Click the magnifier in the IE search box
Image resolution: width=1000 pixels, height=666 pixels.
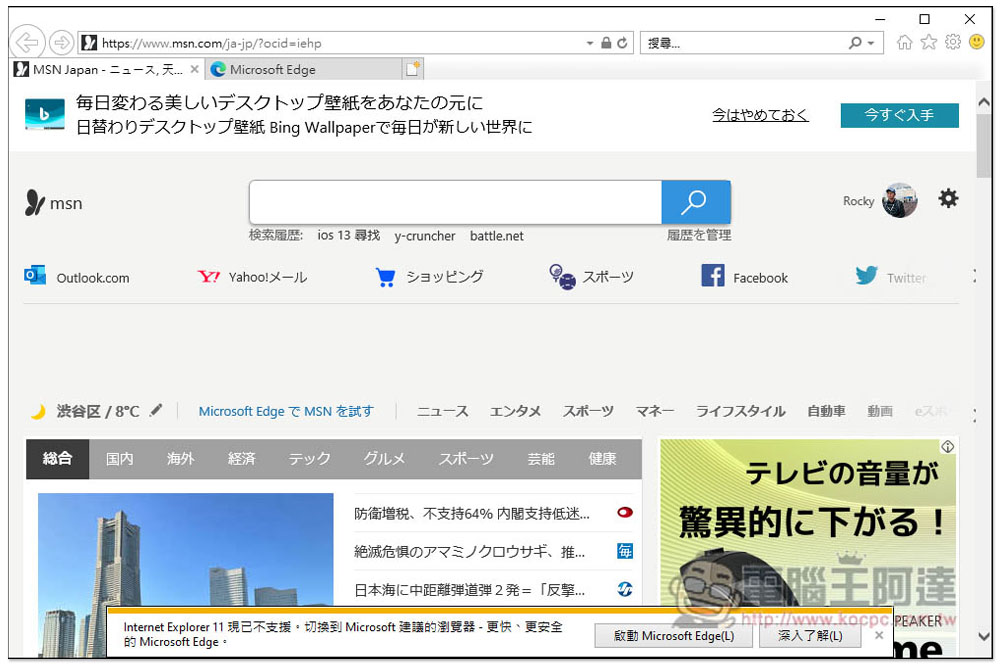(x=855, y=43)
